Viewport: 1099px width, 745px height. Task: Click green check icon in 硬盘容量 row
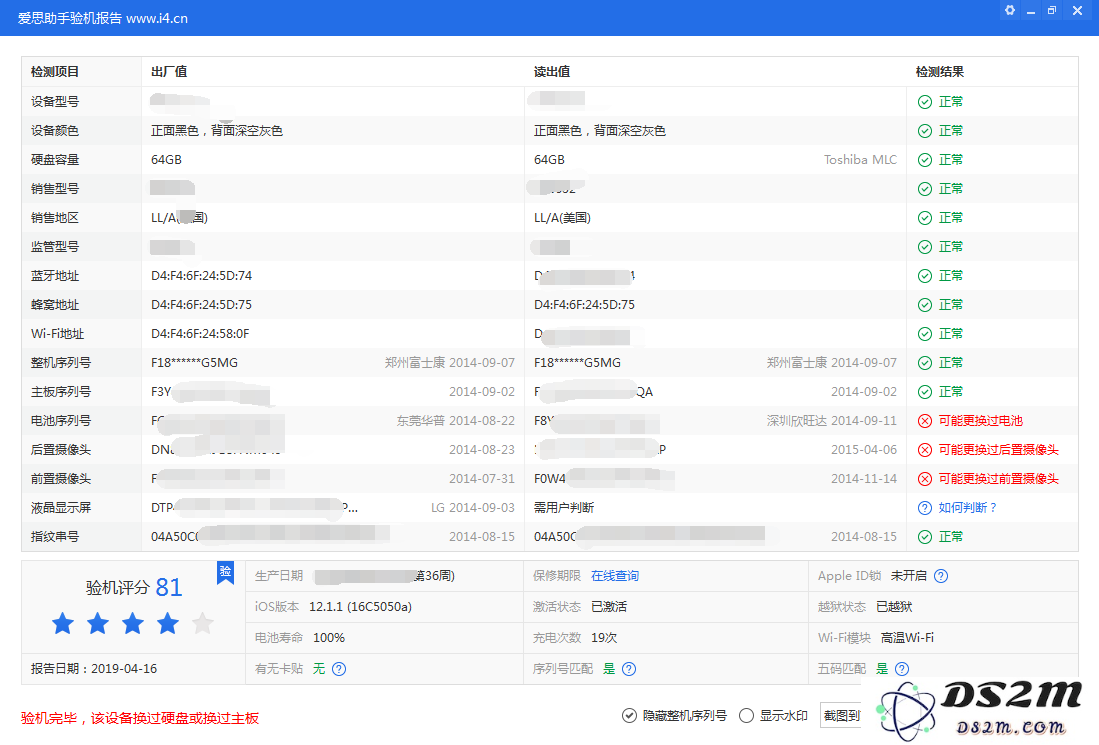tap(924, 160)
